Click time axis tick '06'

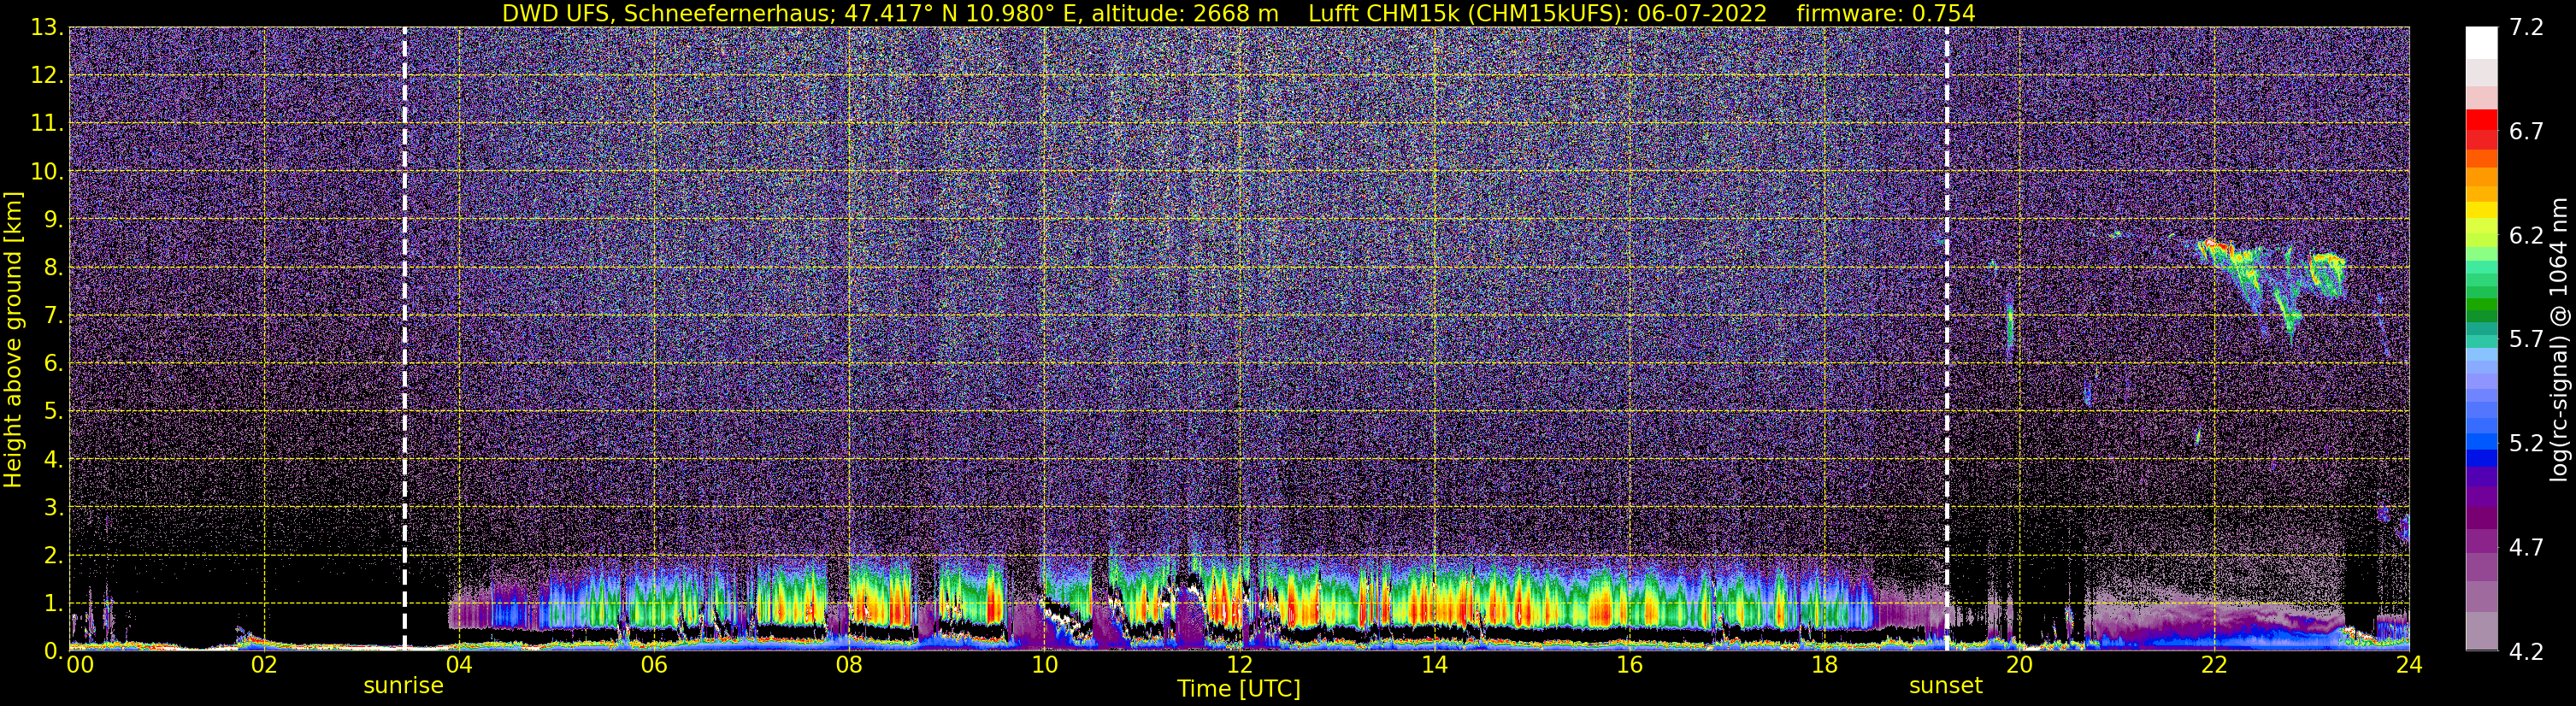(x=653, y=665)
